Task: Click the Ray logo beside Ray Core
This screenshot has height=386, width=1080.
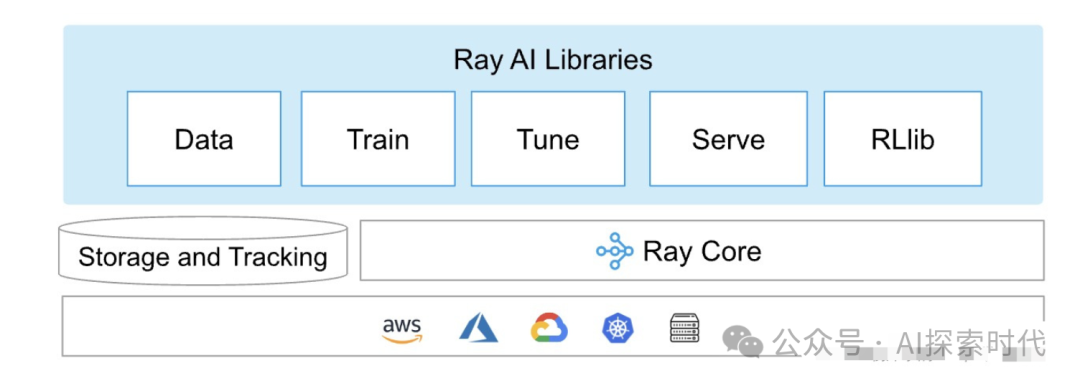Action: [x=614, y=252]
